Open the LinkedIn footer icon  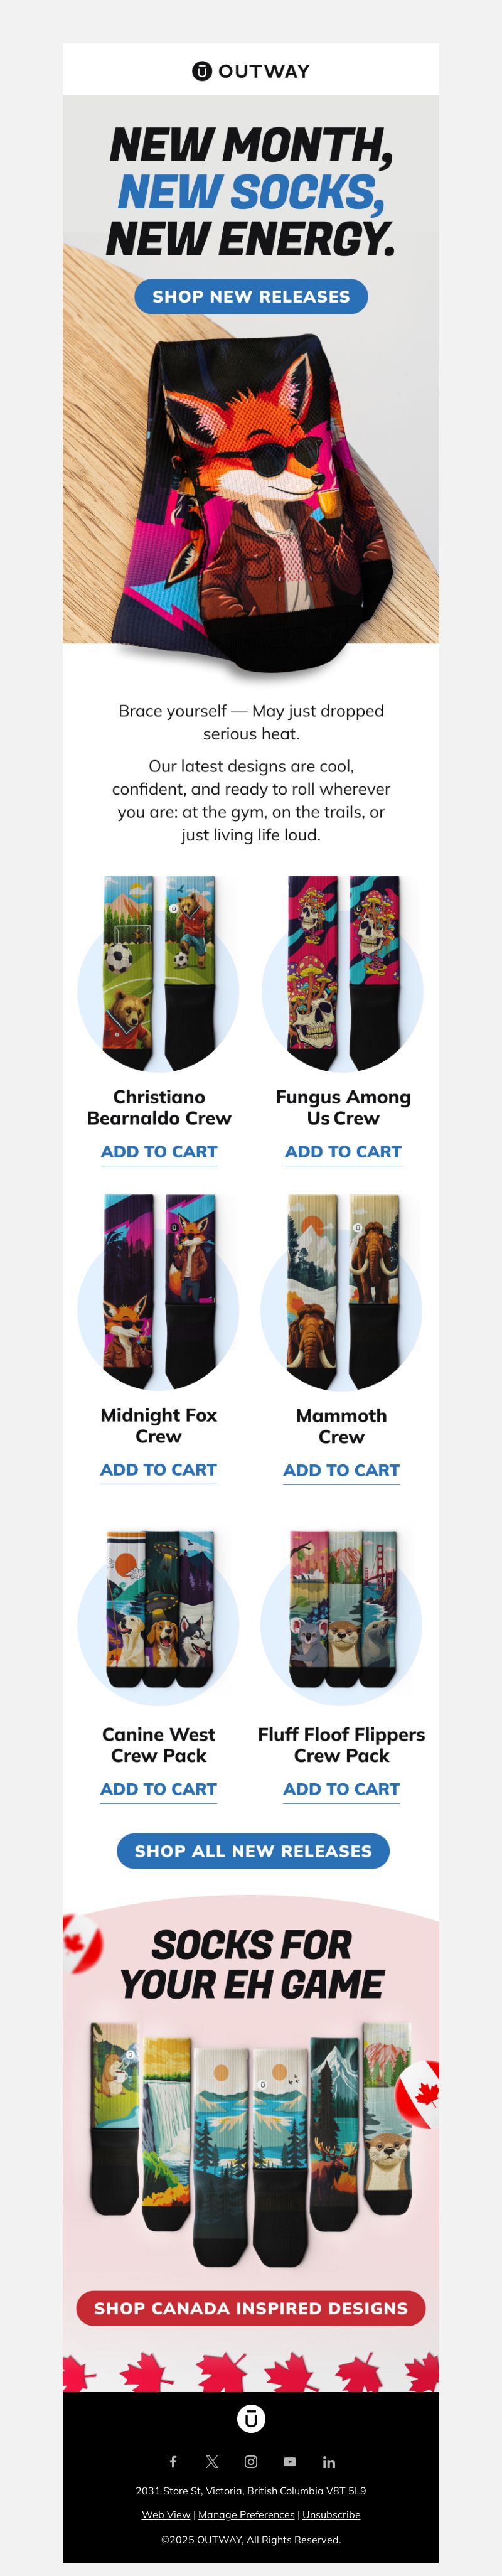tap(329, 2461)
